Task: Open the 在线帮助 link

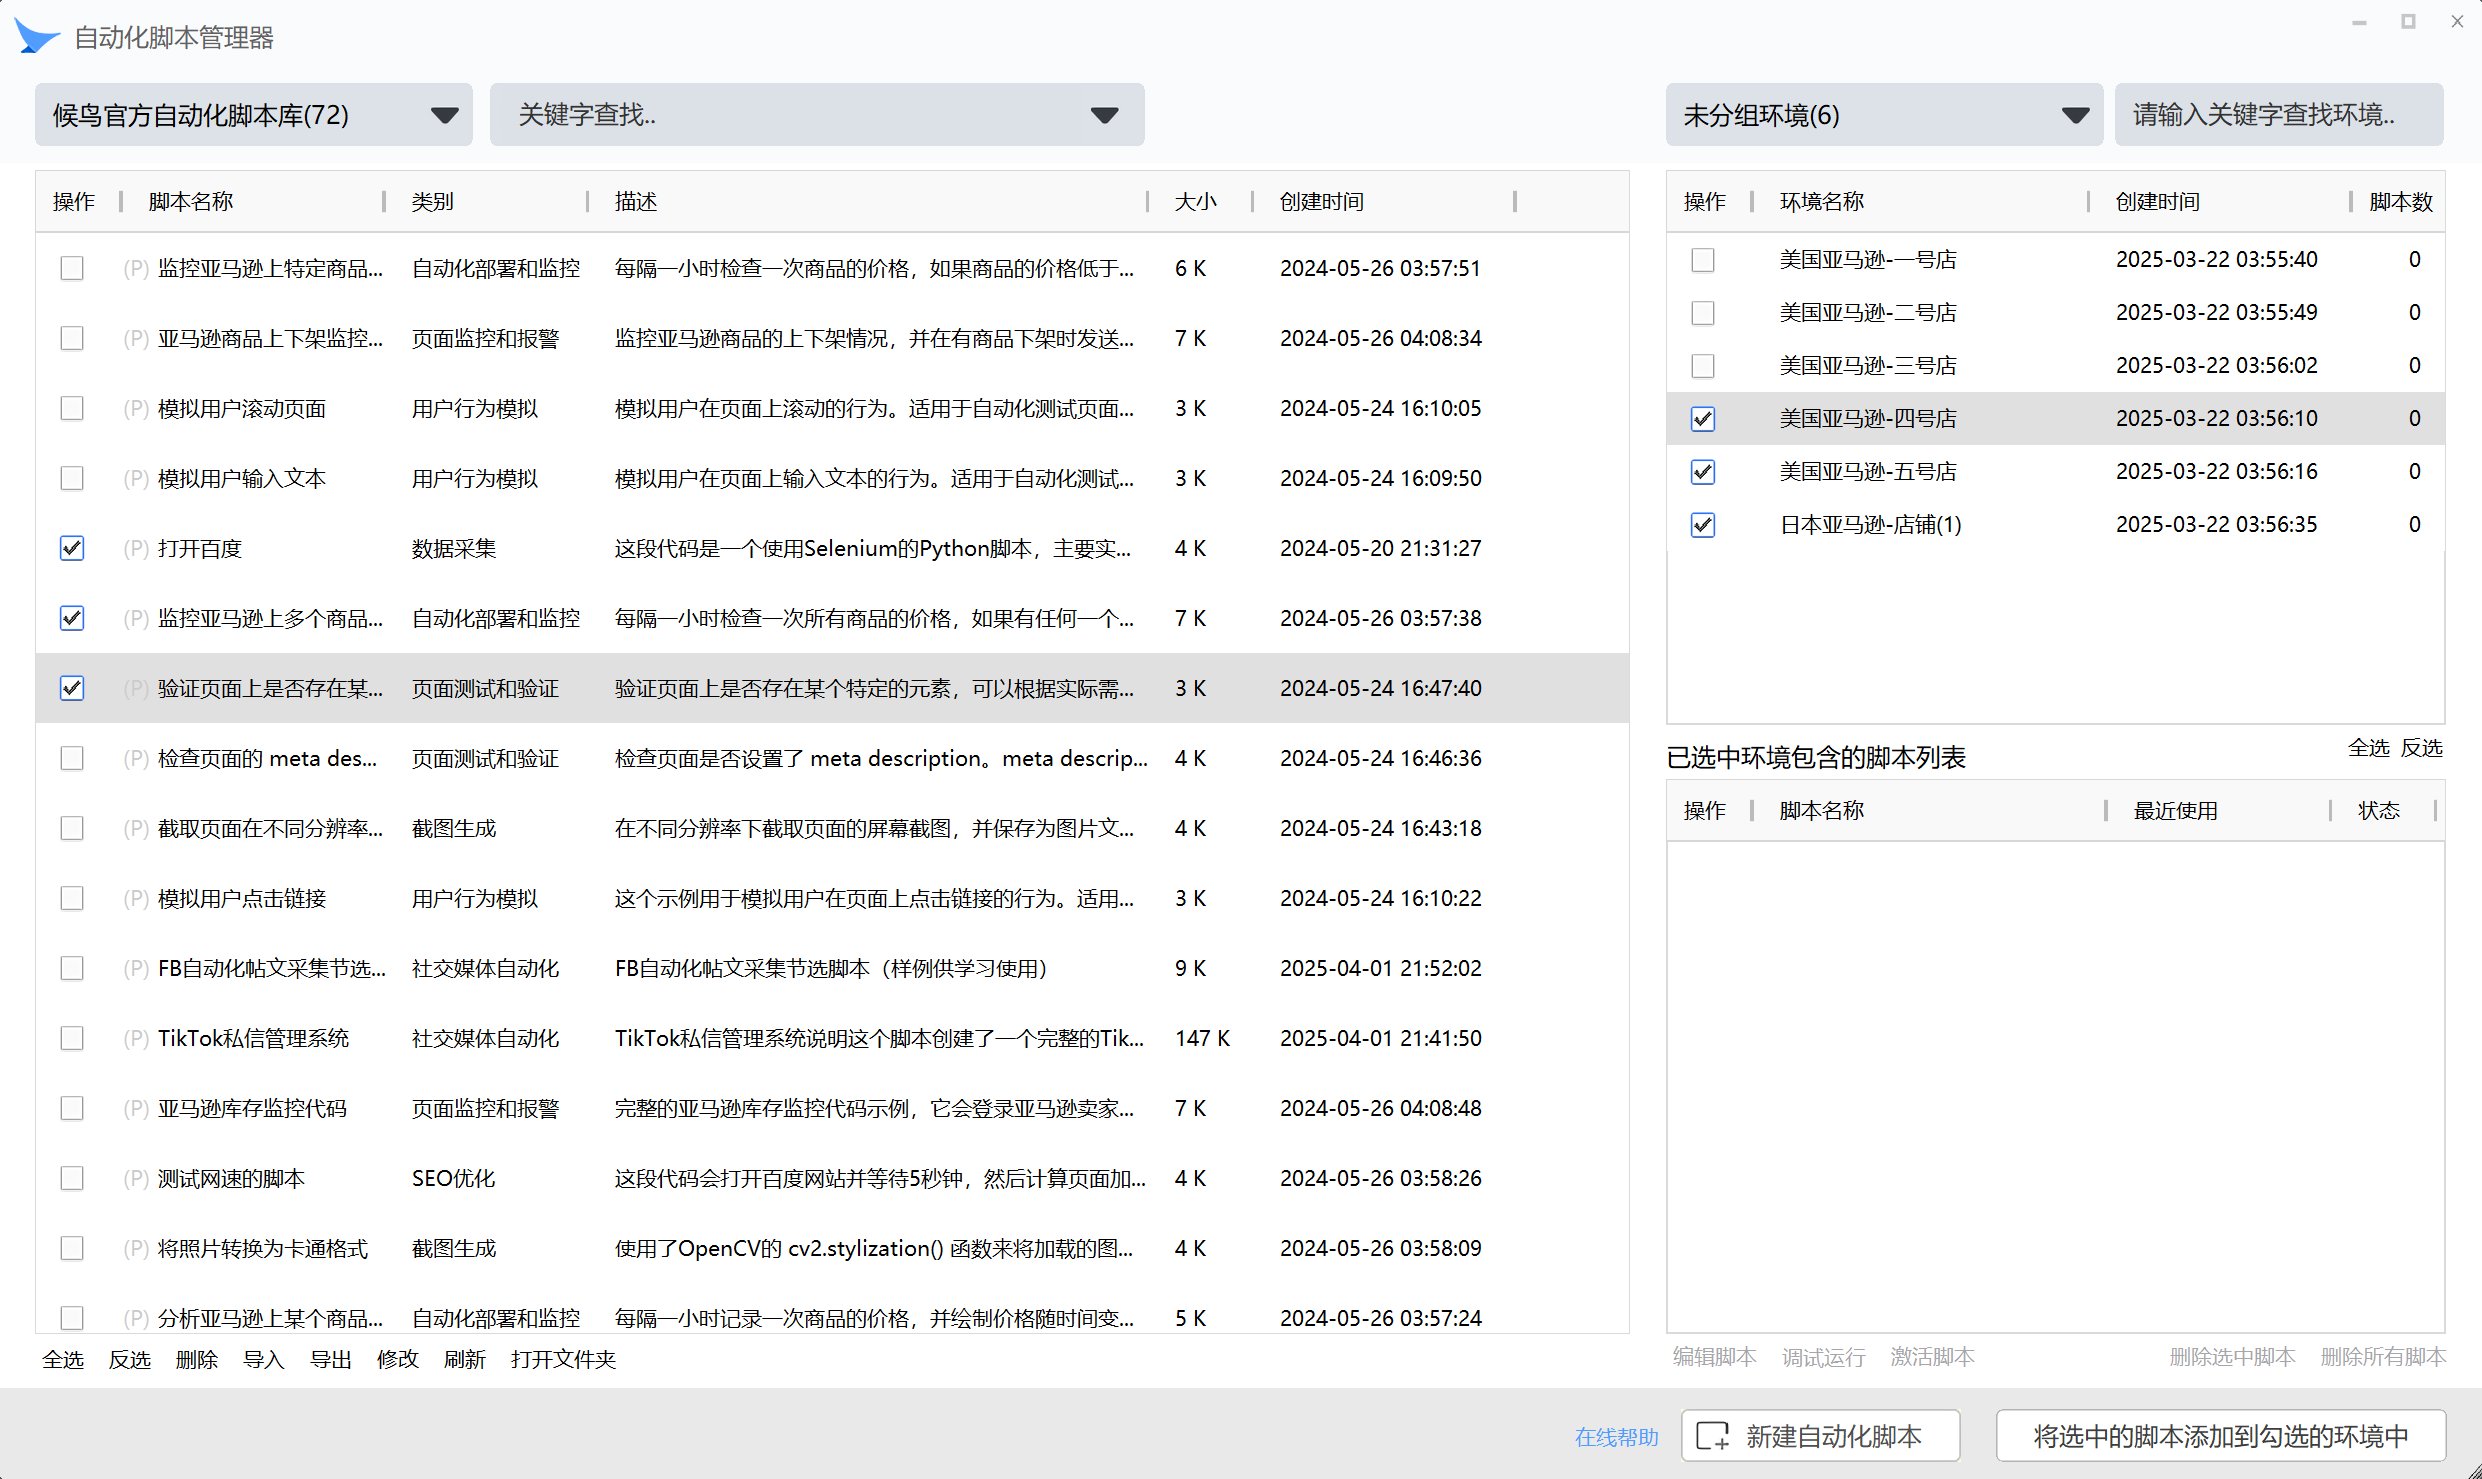Action: [x=1616, y=1437]
